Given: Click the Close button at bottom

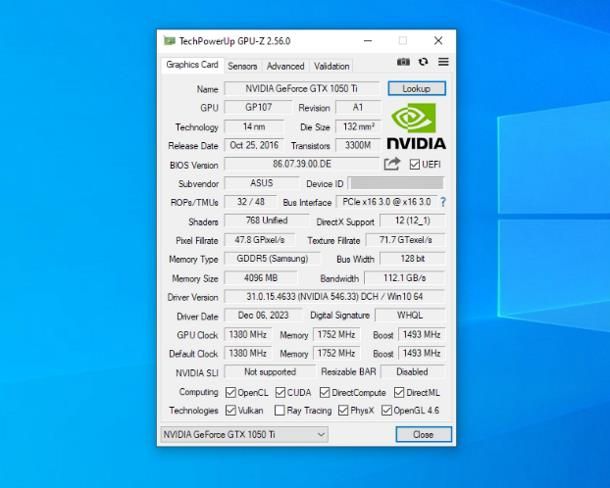Looking at the screenshot, I should click(x=424, y=434).
